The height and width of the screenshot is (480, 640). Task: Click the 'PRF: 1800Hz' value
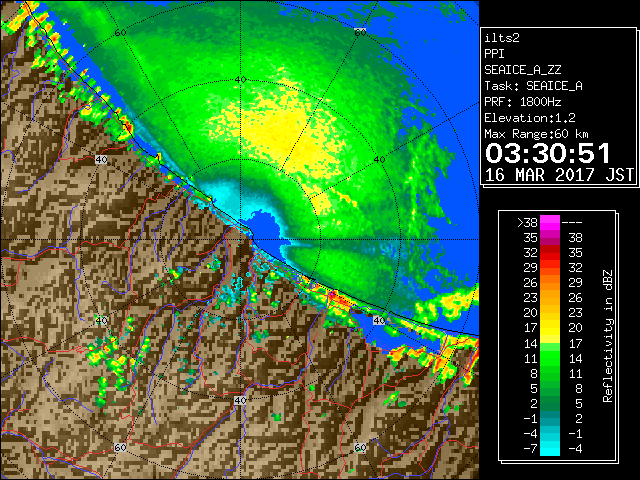(522, 102)
